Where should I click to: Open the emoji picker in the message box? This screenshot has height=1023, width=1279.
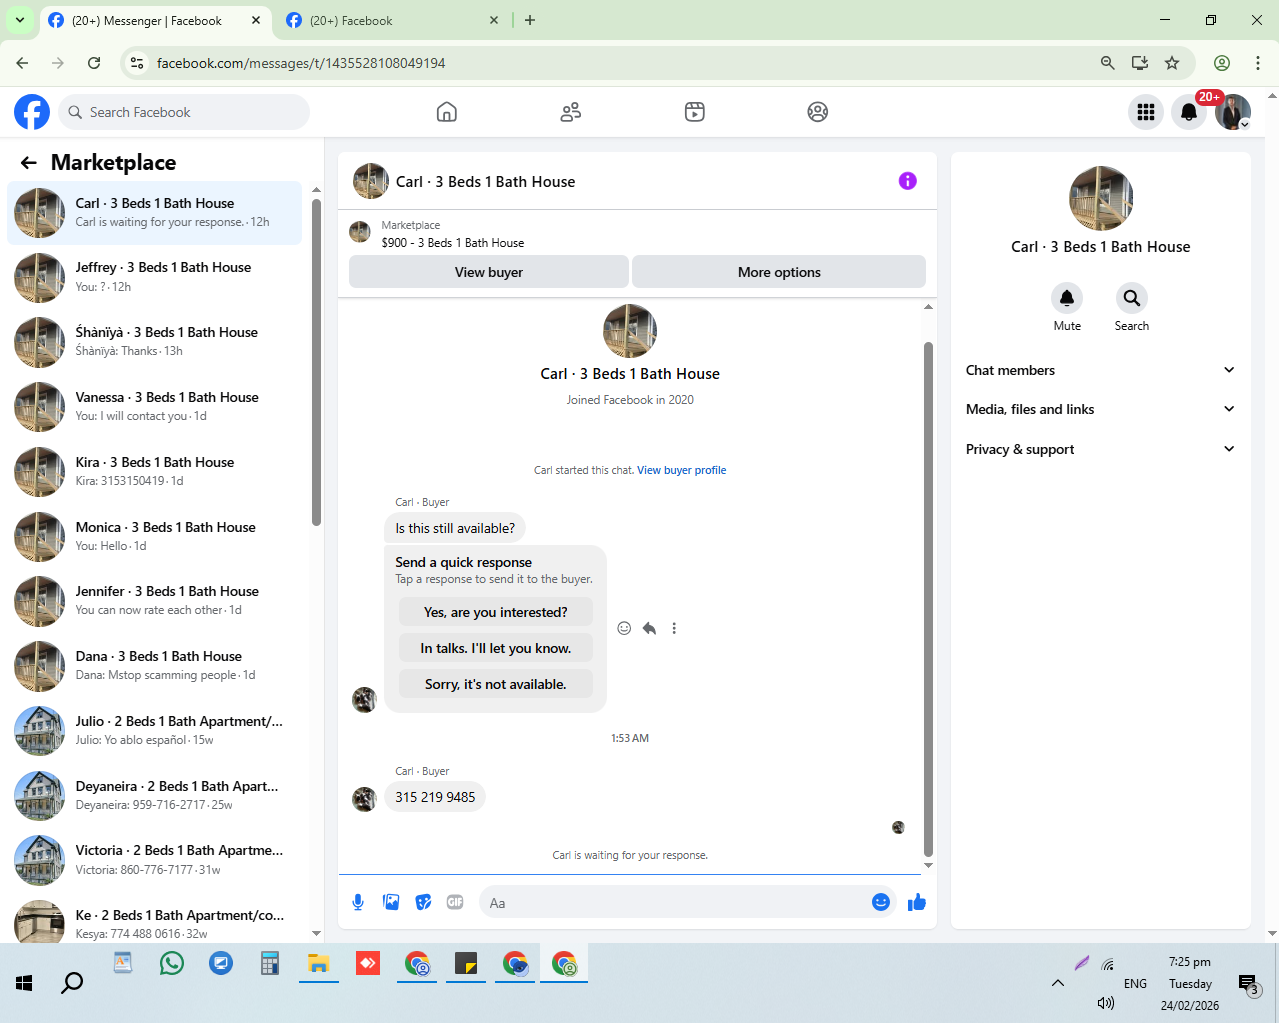(881, 902)
